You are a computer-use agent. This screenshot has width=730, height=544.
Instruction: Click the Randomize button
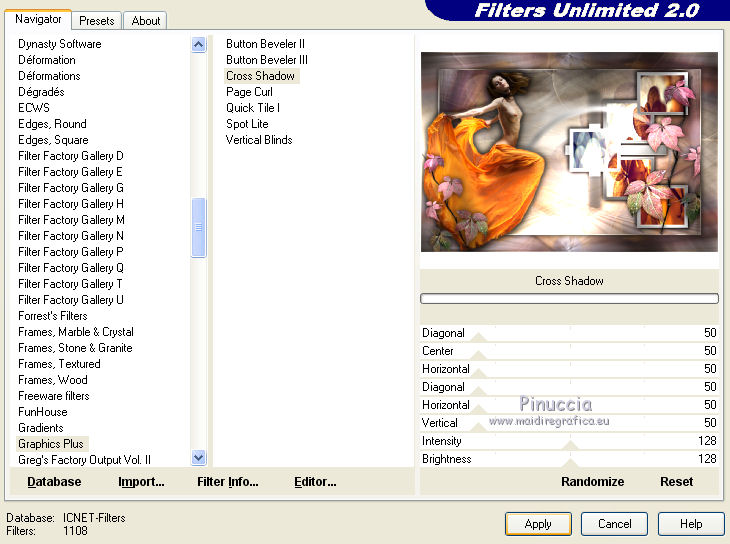coord(592,482)
